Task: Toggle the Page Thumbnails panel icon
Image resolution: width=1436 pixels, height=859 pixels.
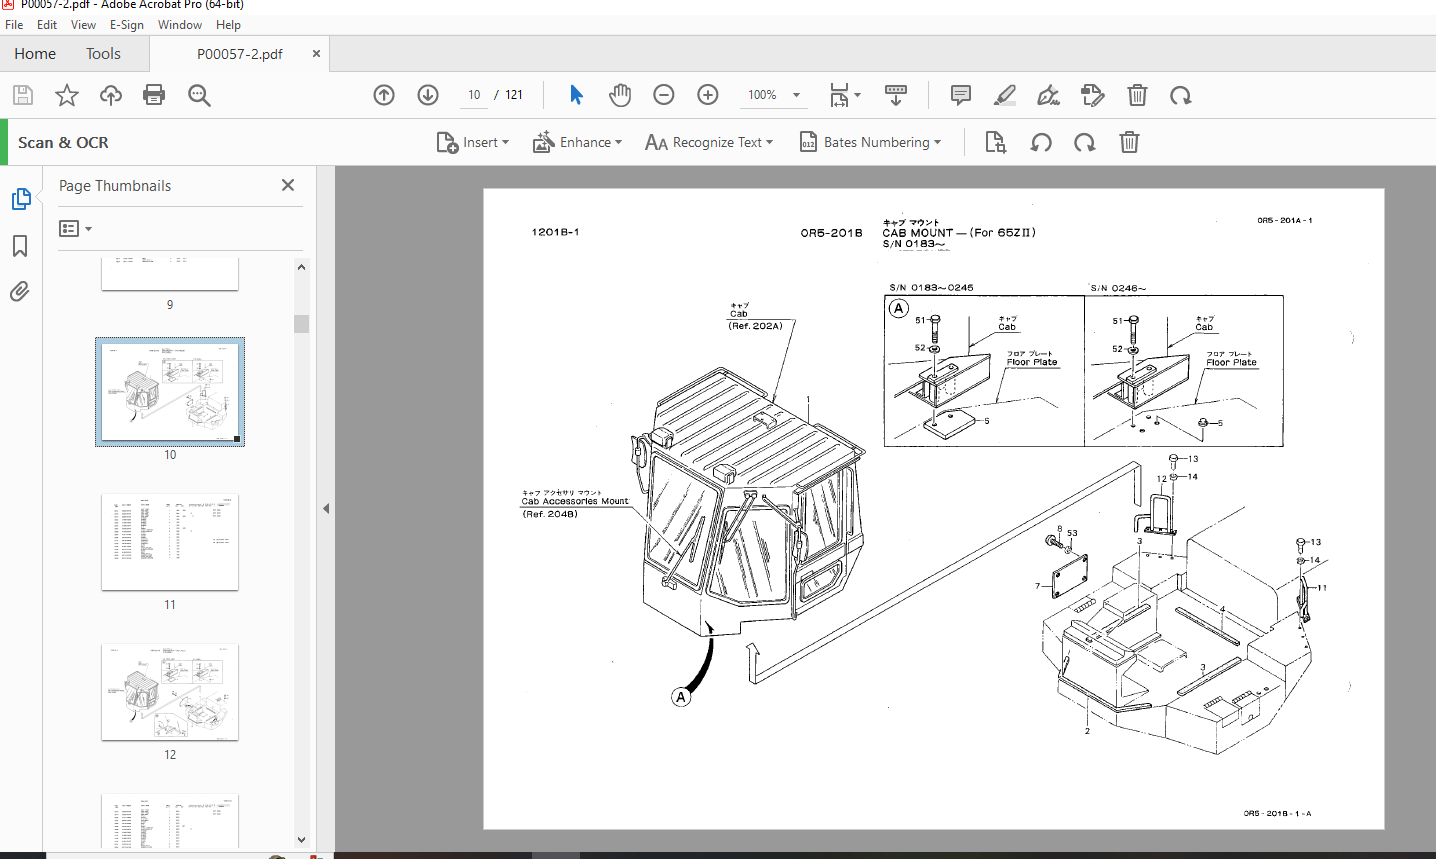Action: click(20, 199)
